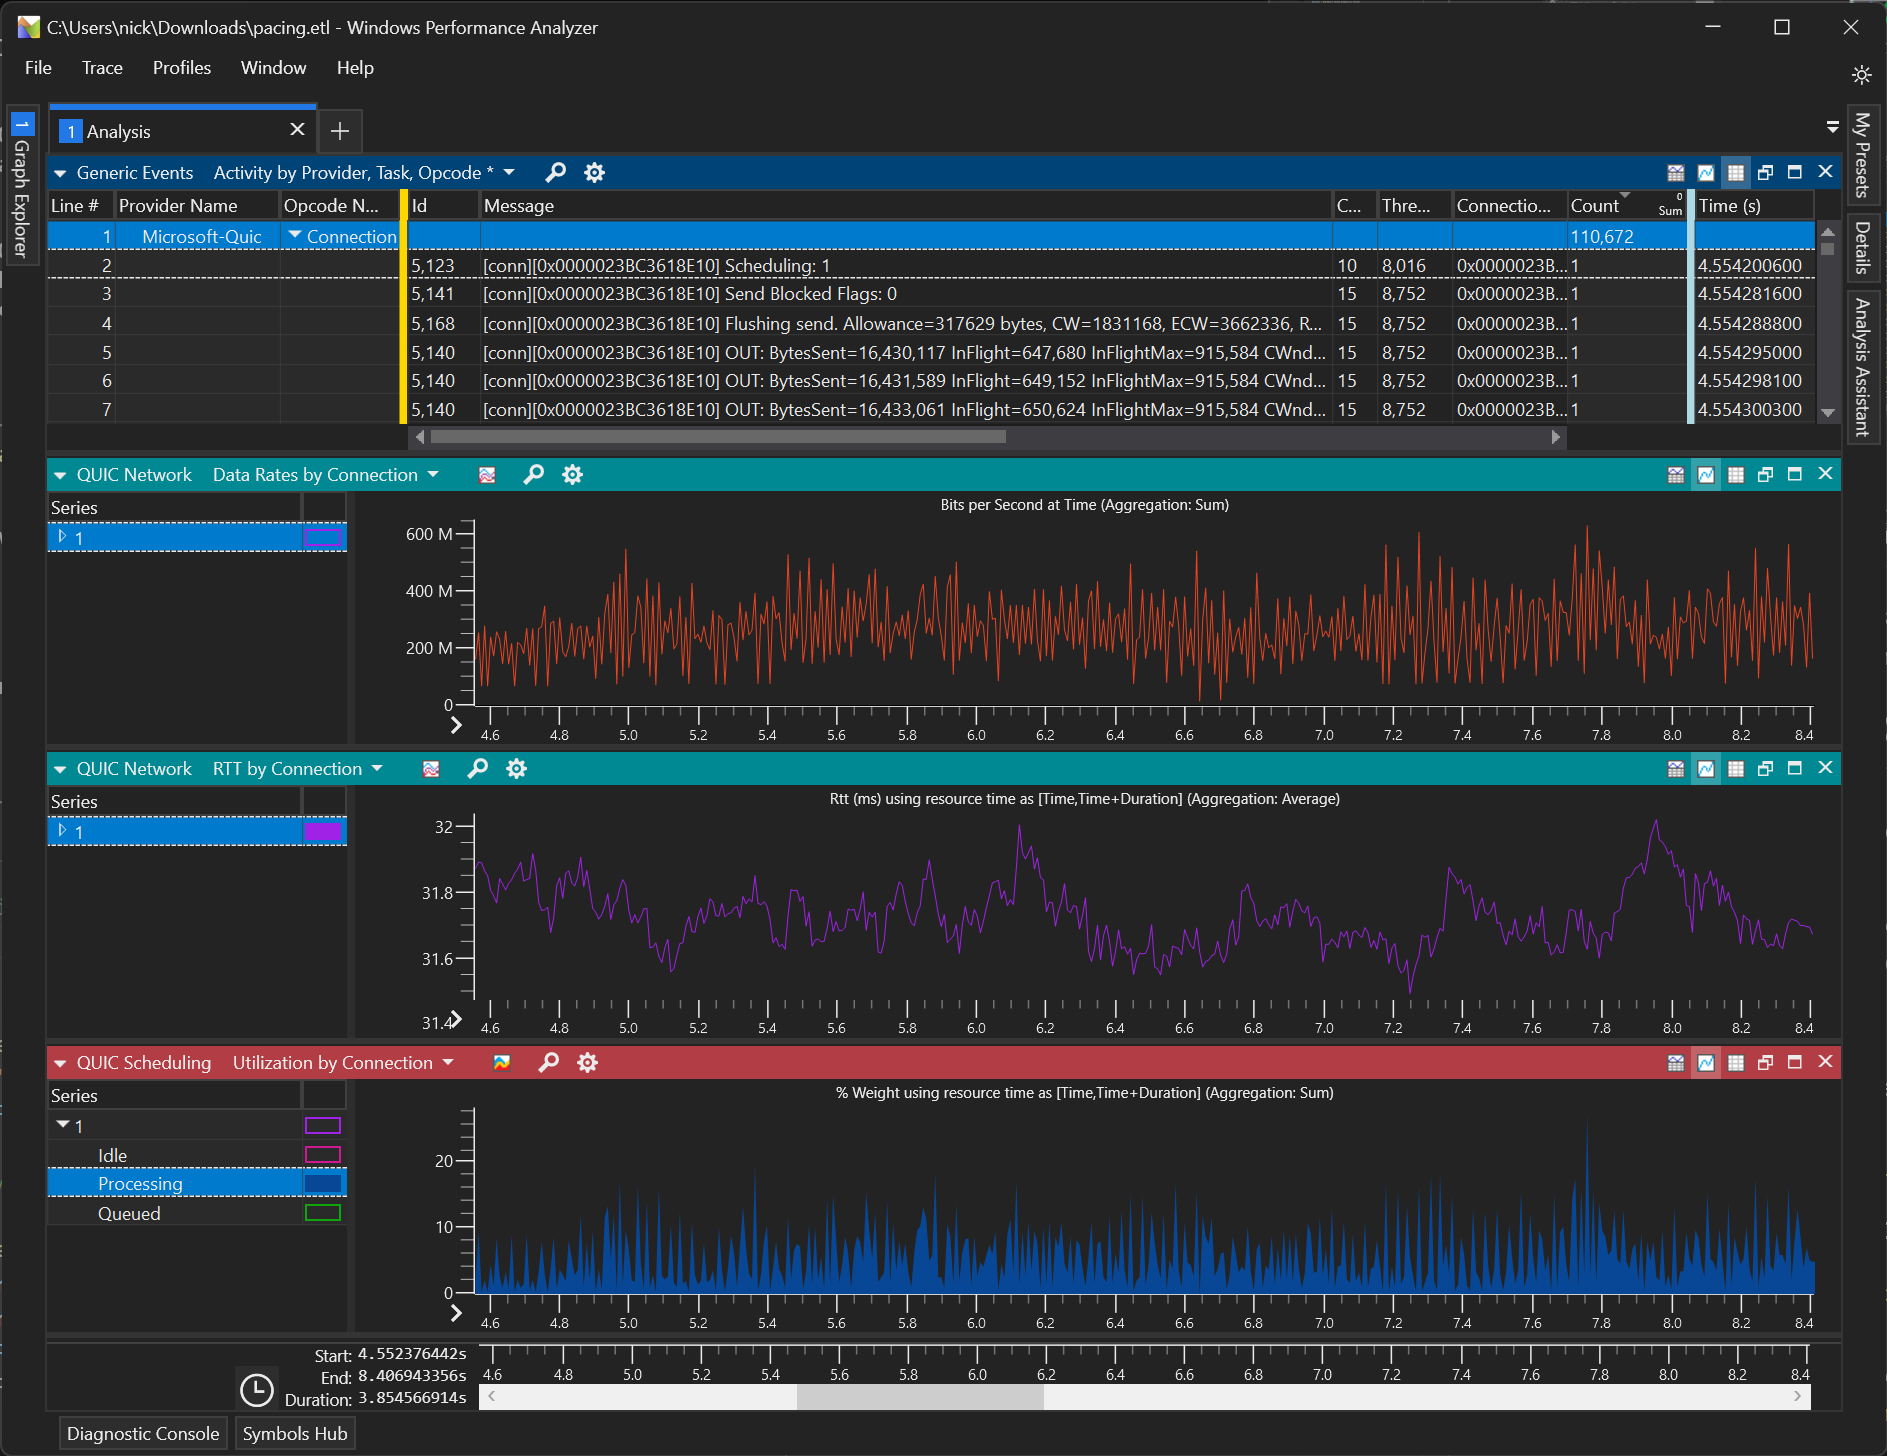Open settings gear in Data Rates panel

(x=572, y=474)
